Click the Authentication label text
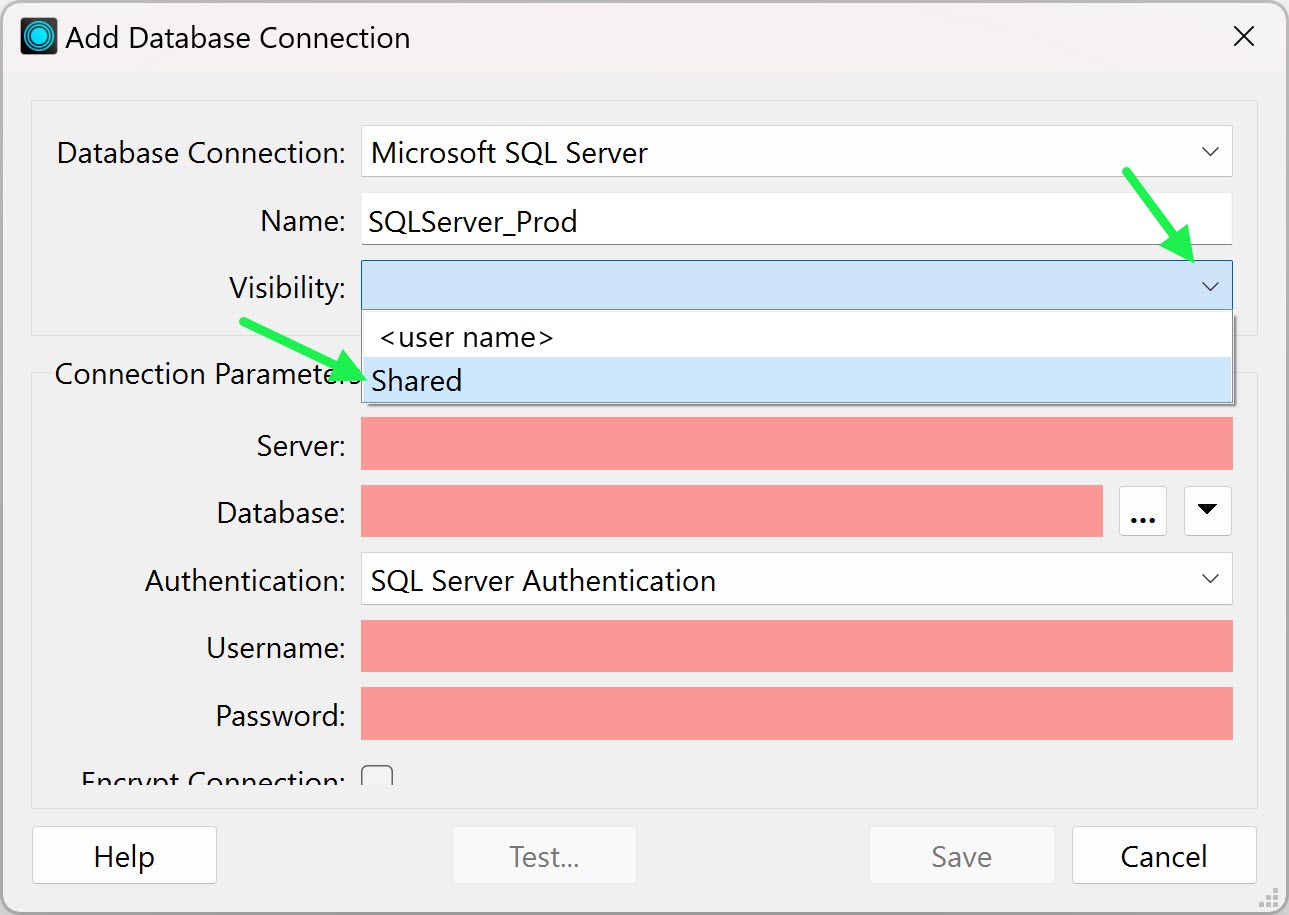 click(245, 580)
